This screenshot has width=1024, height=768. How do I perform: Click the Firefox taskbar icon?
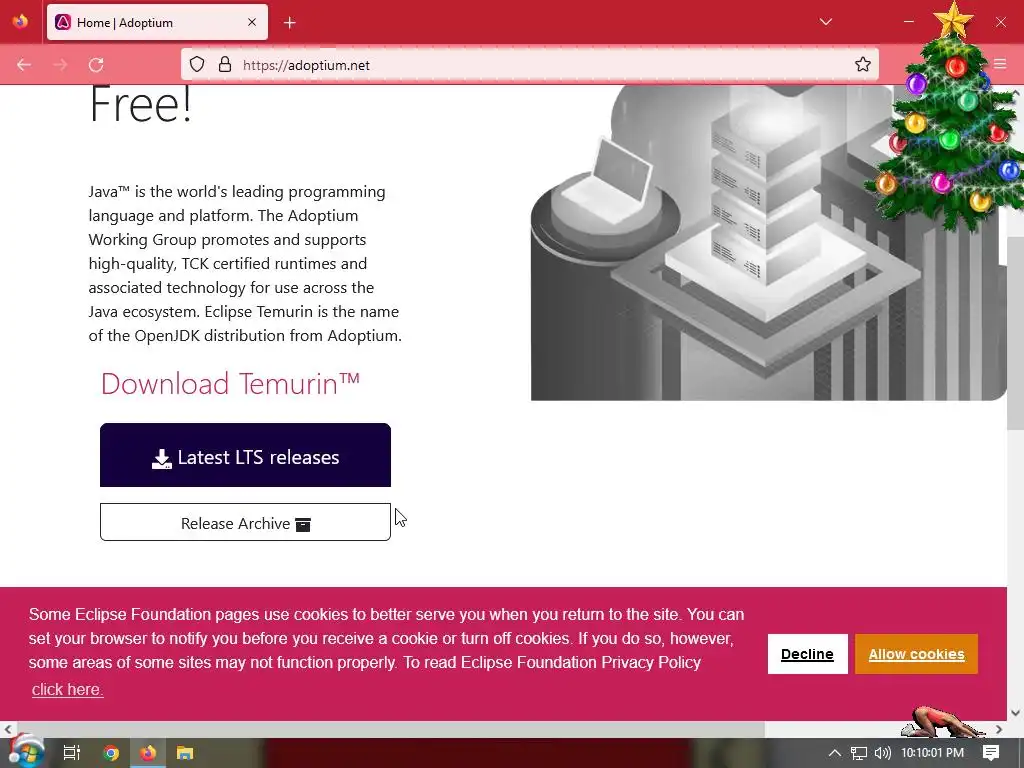tap(148, 753)
